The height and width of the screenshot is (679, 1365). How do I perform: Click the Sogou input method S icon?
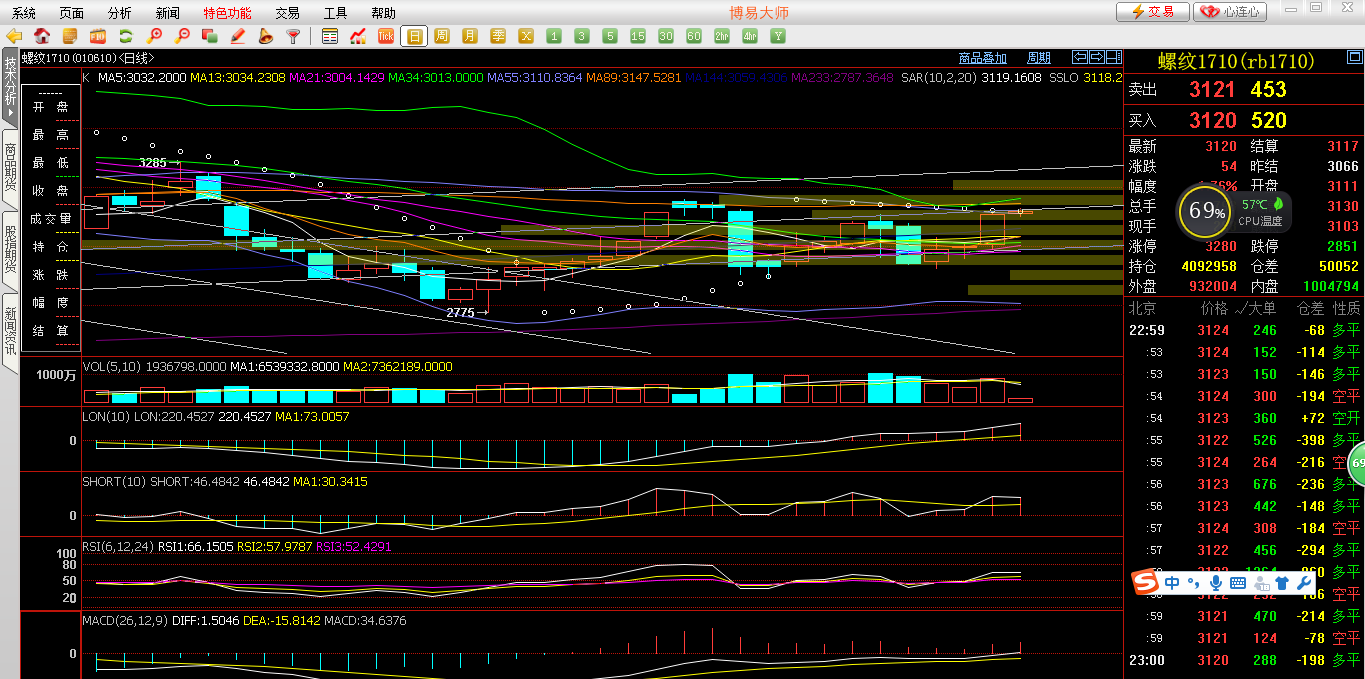pos(1146,582)
